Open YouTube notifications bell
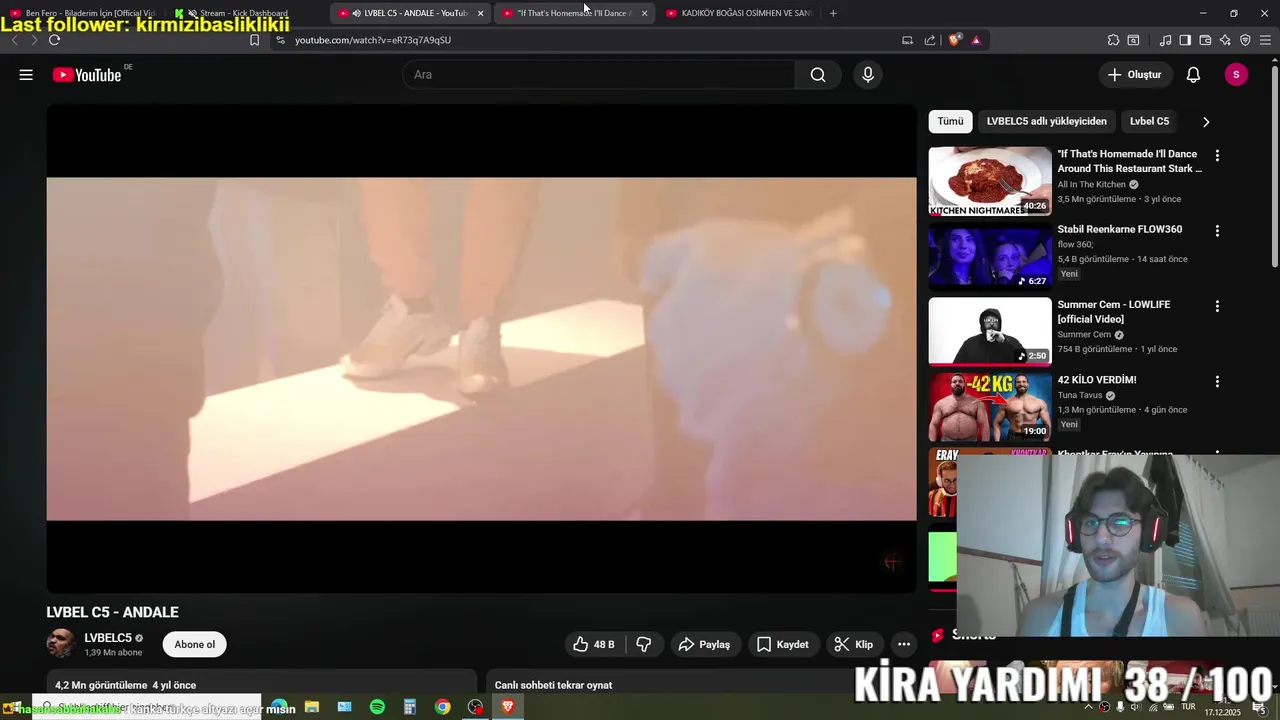Screen dimensions: 1280x720 pos(1193,75)
